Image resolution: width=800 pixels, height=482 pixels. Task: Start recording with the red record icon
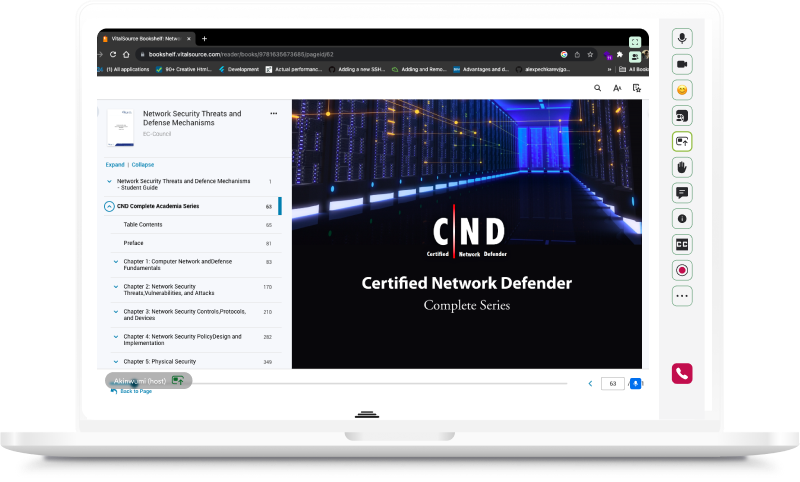pyautogui.click(x=682, y=270)
